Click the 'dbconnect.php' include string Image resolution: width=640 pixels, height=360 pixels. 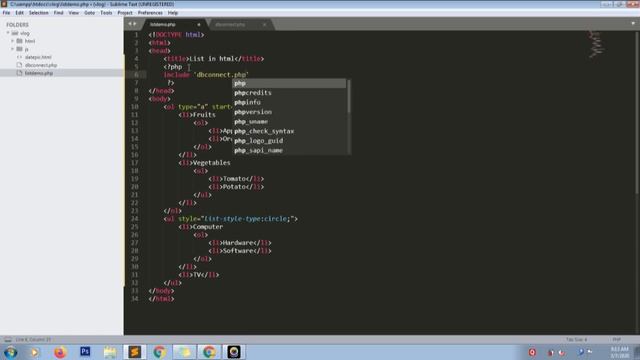tap(221, 75)
